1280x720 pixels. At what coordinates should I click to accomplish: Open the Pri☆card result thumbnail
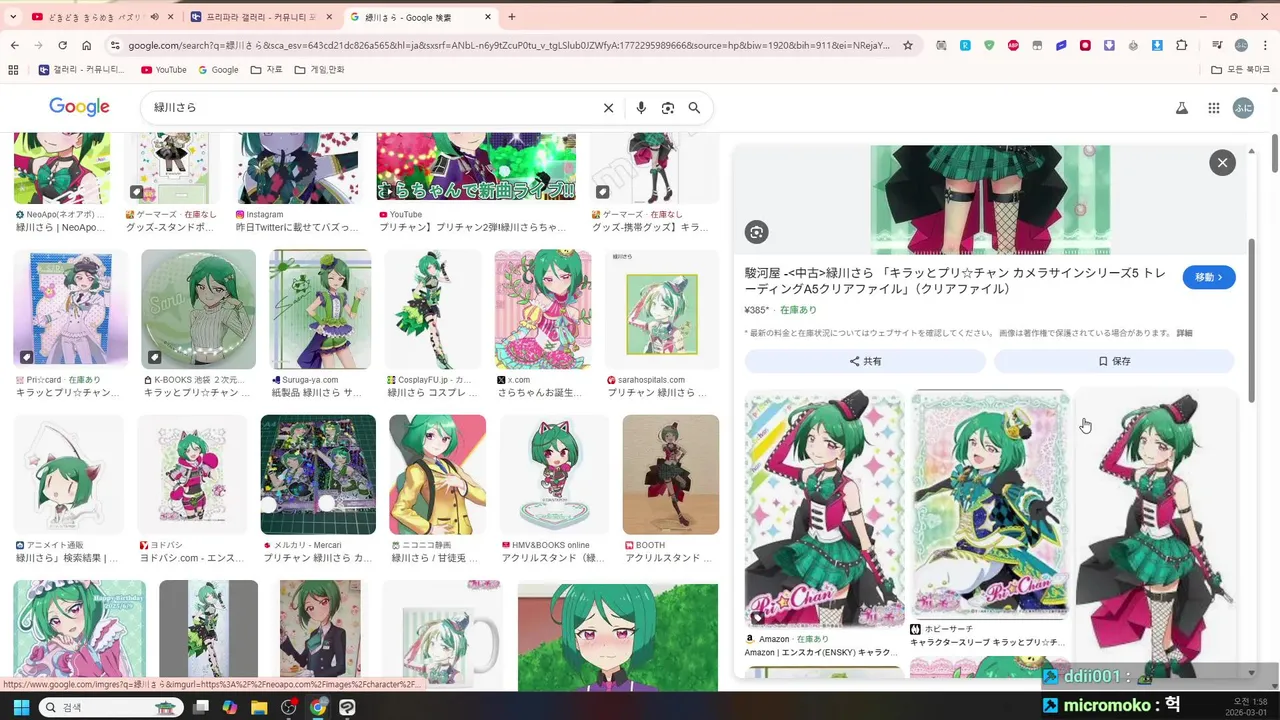click(70, 310)
